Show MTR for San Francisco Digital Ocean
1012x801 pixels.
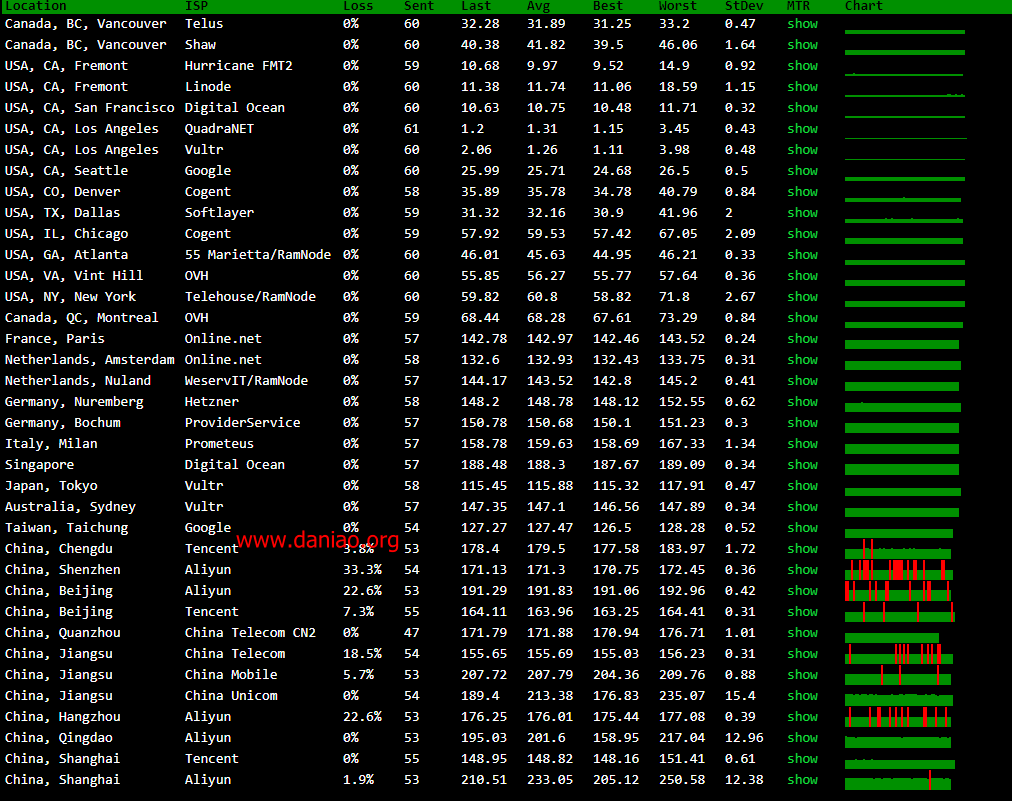point(802,108)
